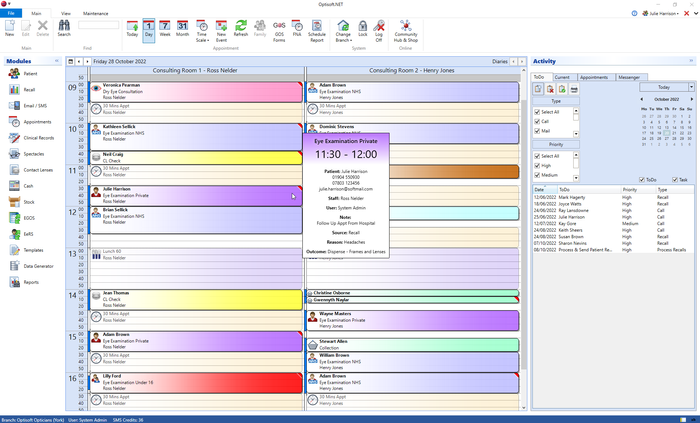Open the Time Scale dropdown
The image size is (700, 423).
point(202,31)
